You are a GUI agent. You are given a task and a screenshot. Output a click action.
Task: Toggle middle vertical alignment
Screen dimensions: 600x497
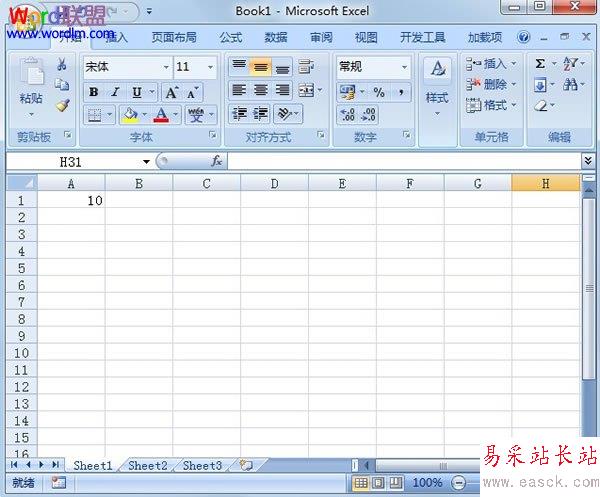261,66
